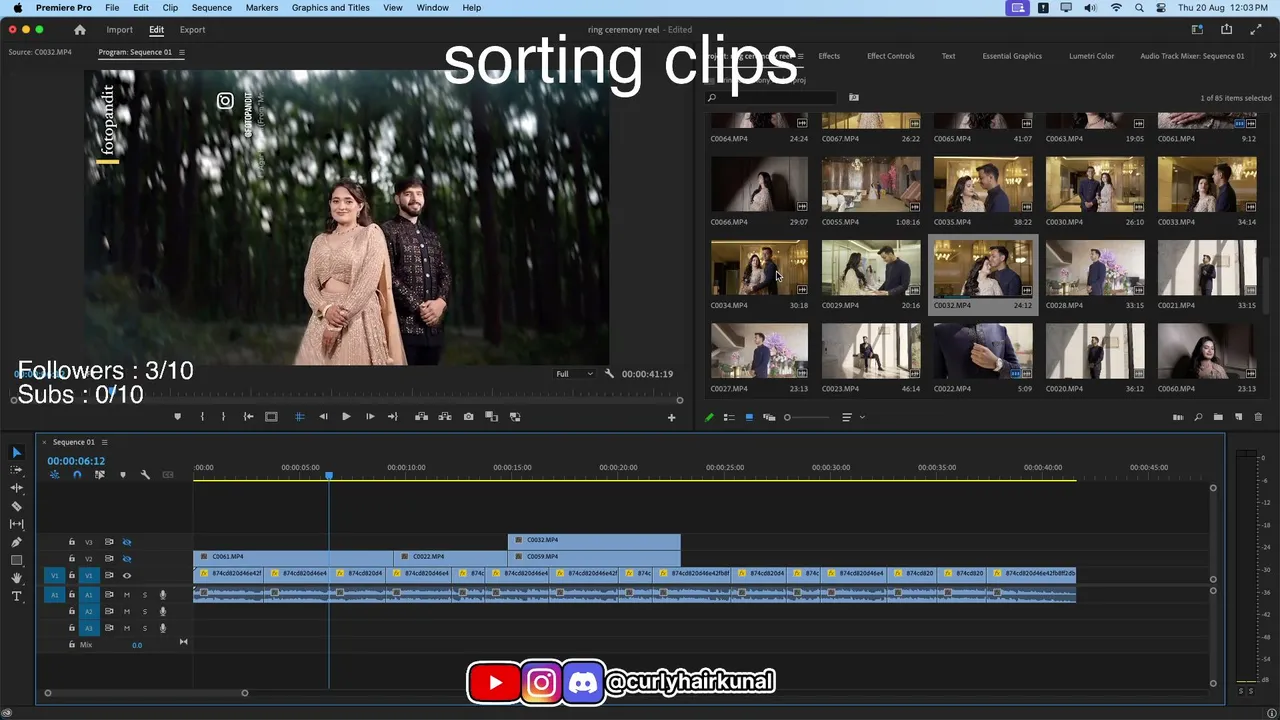Screen dimensions: 1280x720
Task: Open playback resolution dropdown showing Full
Action: tap(574, 374)
